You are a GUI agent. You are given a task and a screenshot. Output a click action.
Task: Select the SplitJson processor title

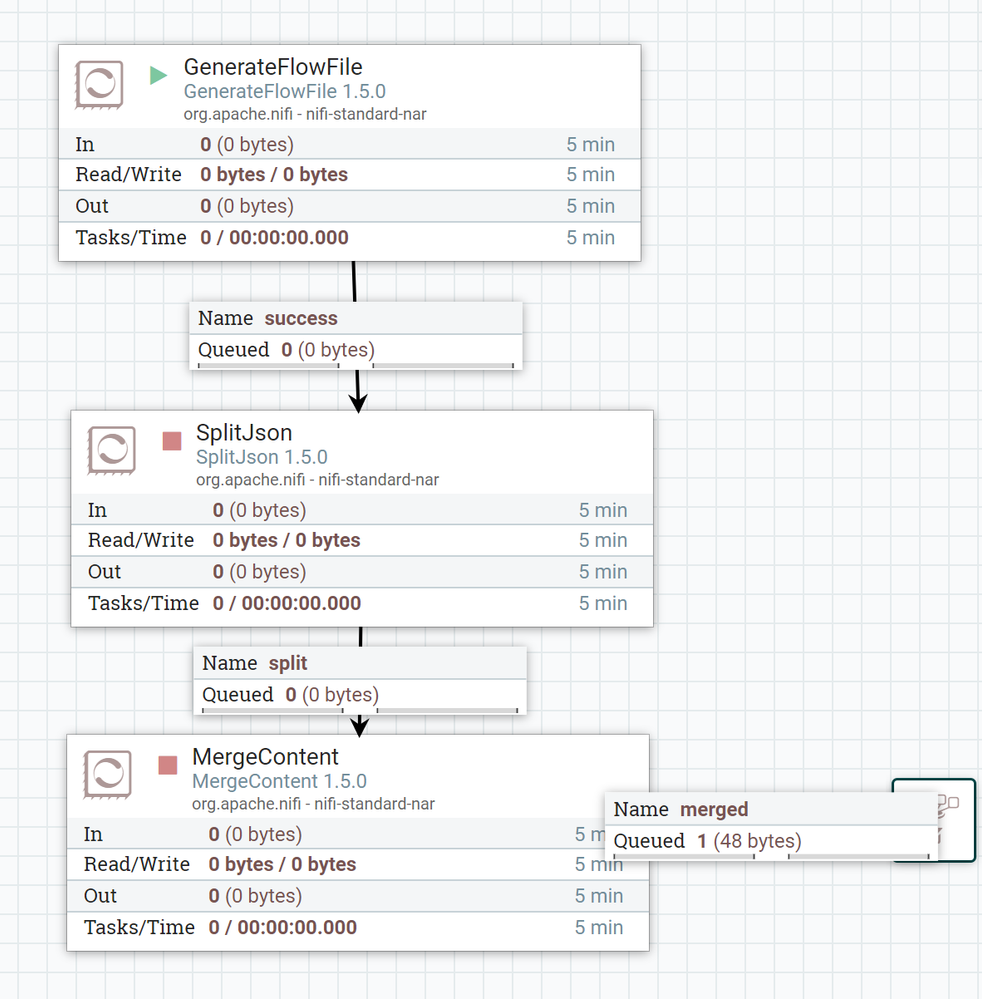243,433
